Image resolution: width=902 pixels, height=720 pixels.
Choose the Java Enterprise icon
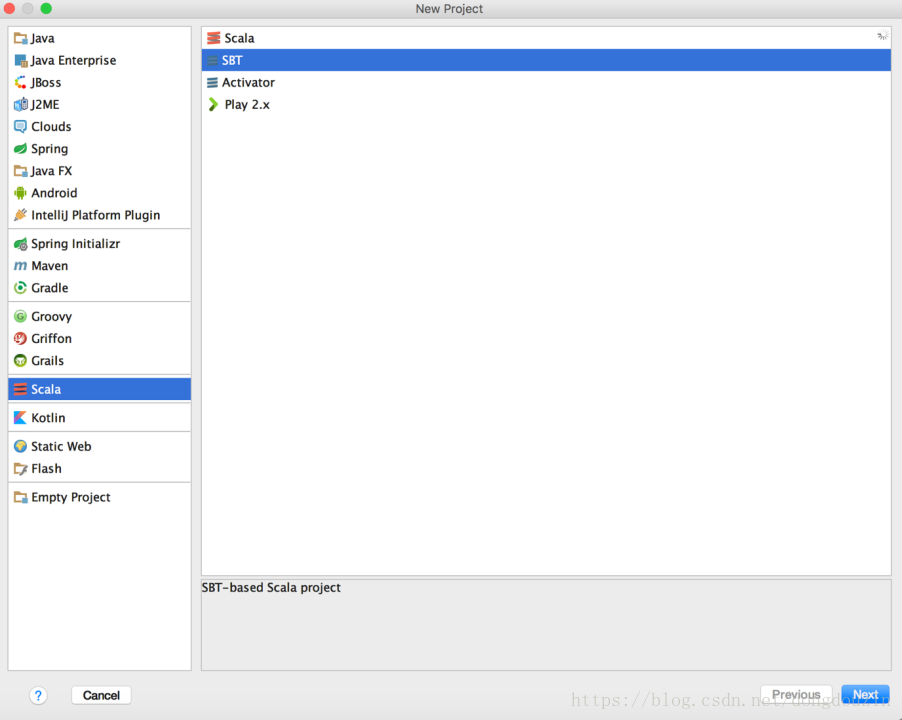pos(21,60)
